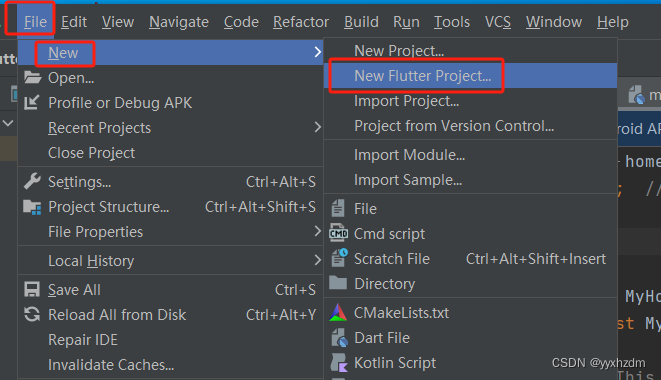661x380 pixels.
Task: Expand the Local History submenu arrow
Action: click(317, 260)
